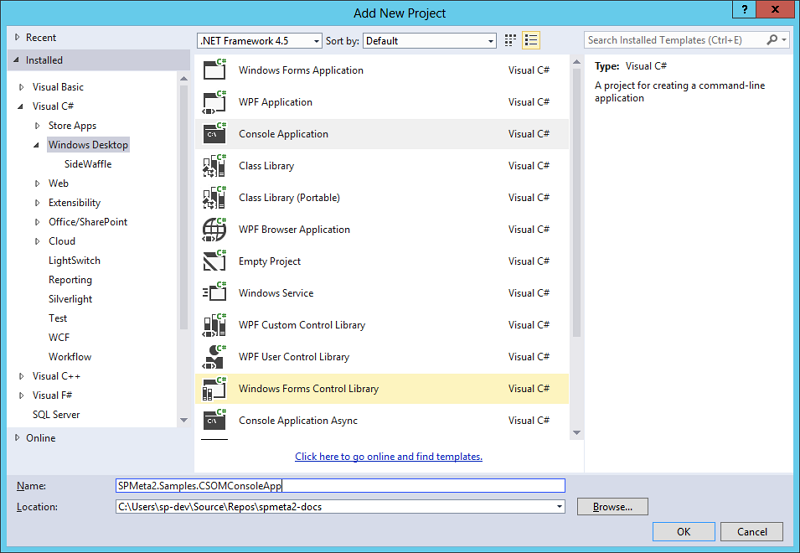800x553 pixels.
Task: Collapse the Windows Desktop node
Action: click(x=36, y=145)
